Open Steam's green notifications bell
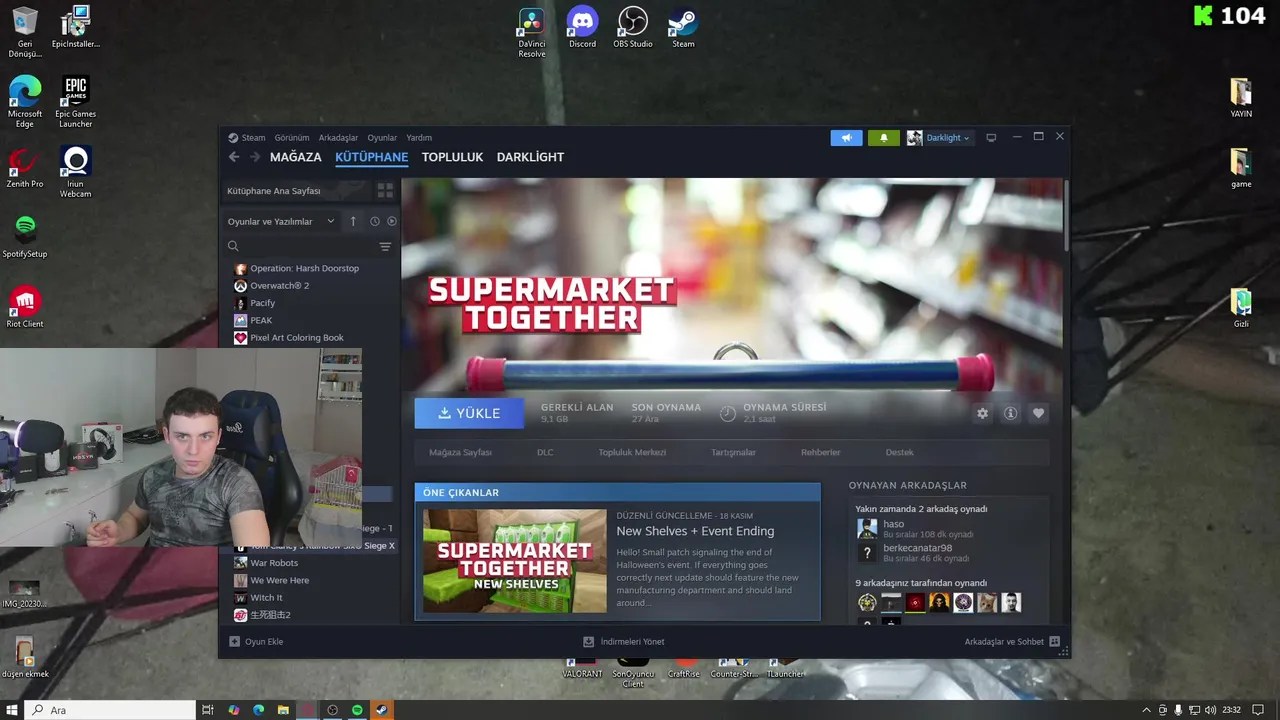The width and height of the screenshot is (1280, 720). click(884, 138)
